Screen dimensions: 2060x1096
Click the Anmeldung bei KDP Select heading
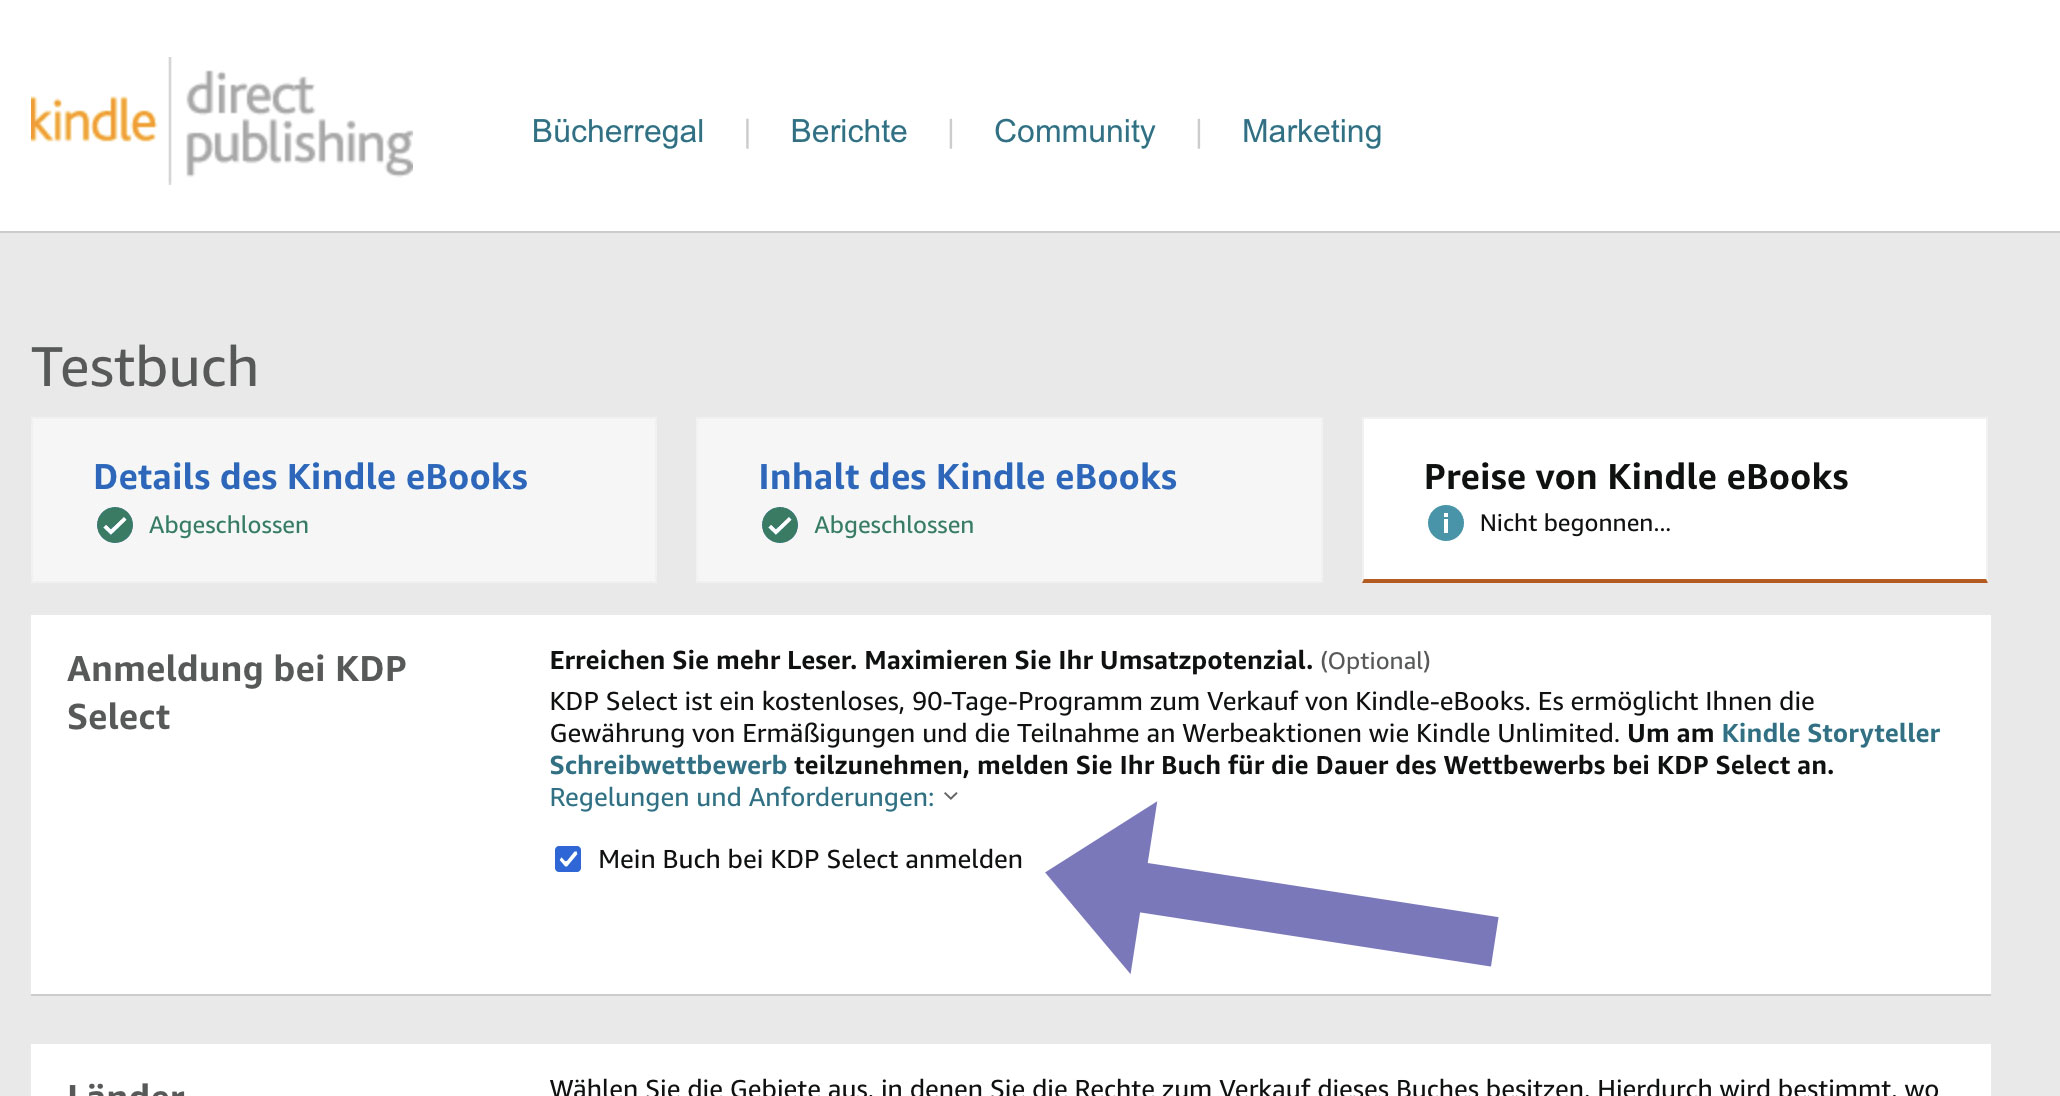(237, 692)
